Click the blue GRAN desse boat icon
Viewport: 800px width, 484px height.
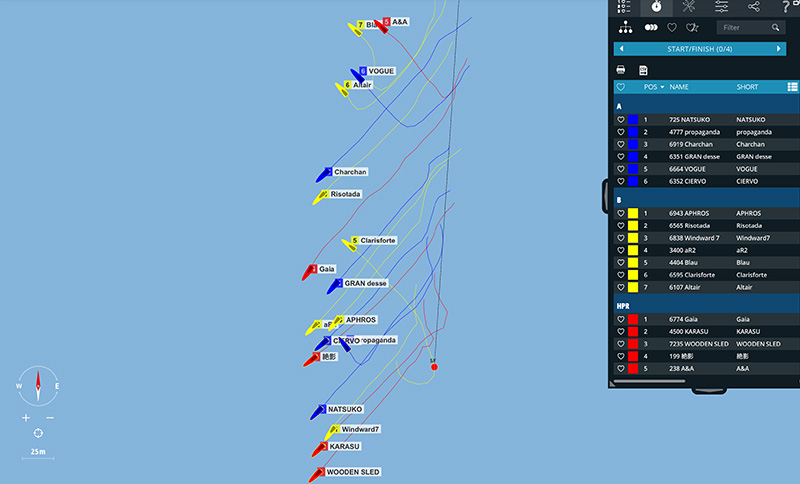[335, 286]
